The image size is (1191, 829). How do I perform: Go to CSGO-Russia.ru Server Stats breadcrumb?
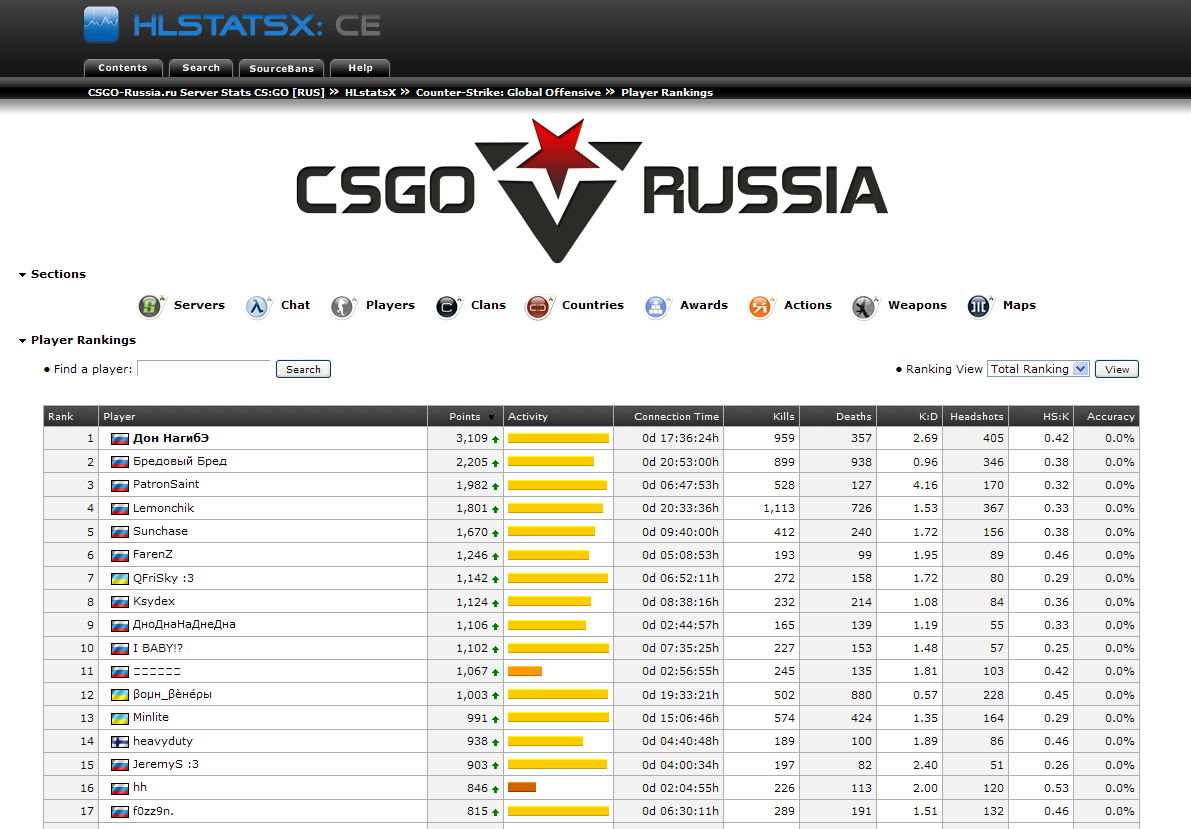point(206,93)
